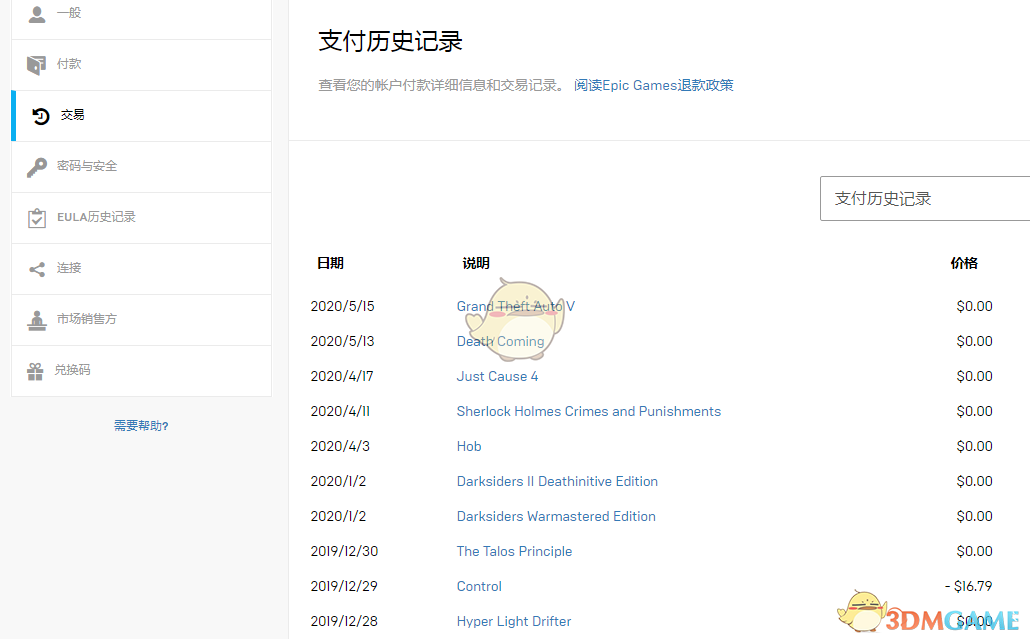This screenshot has width=1030, height=639.
Task: Click the date 2020/5/15
Action: (342, 306)
